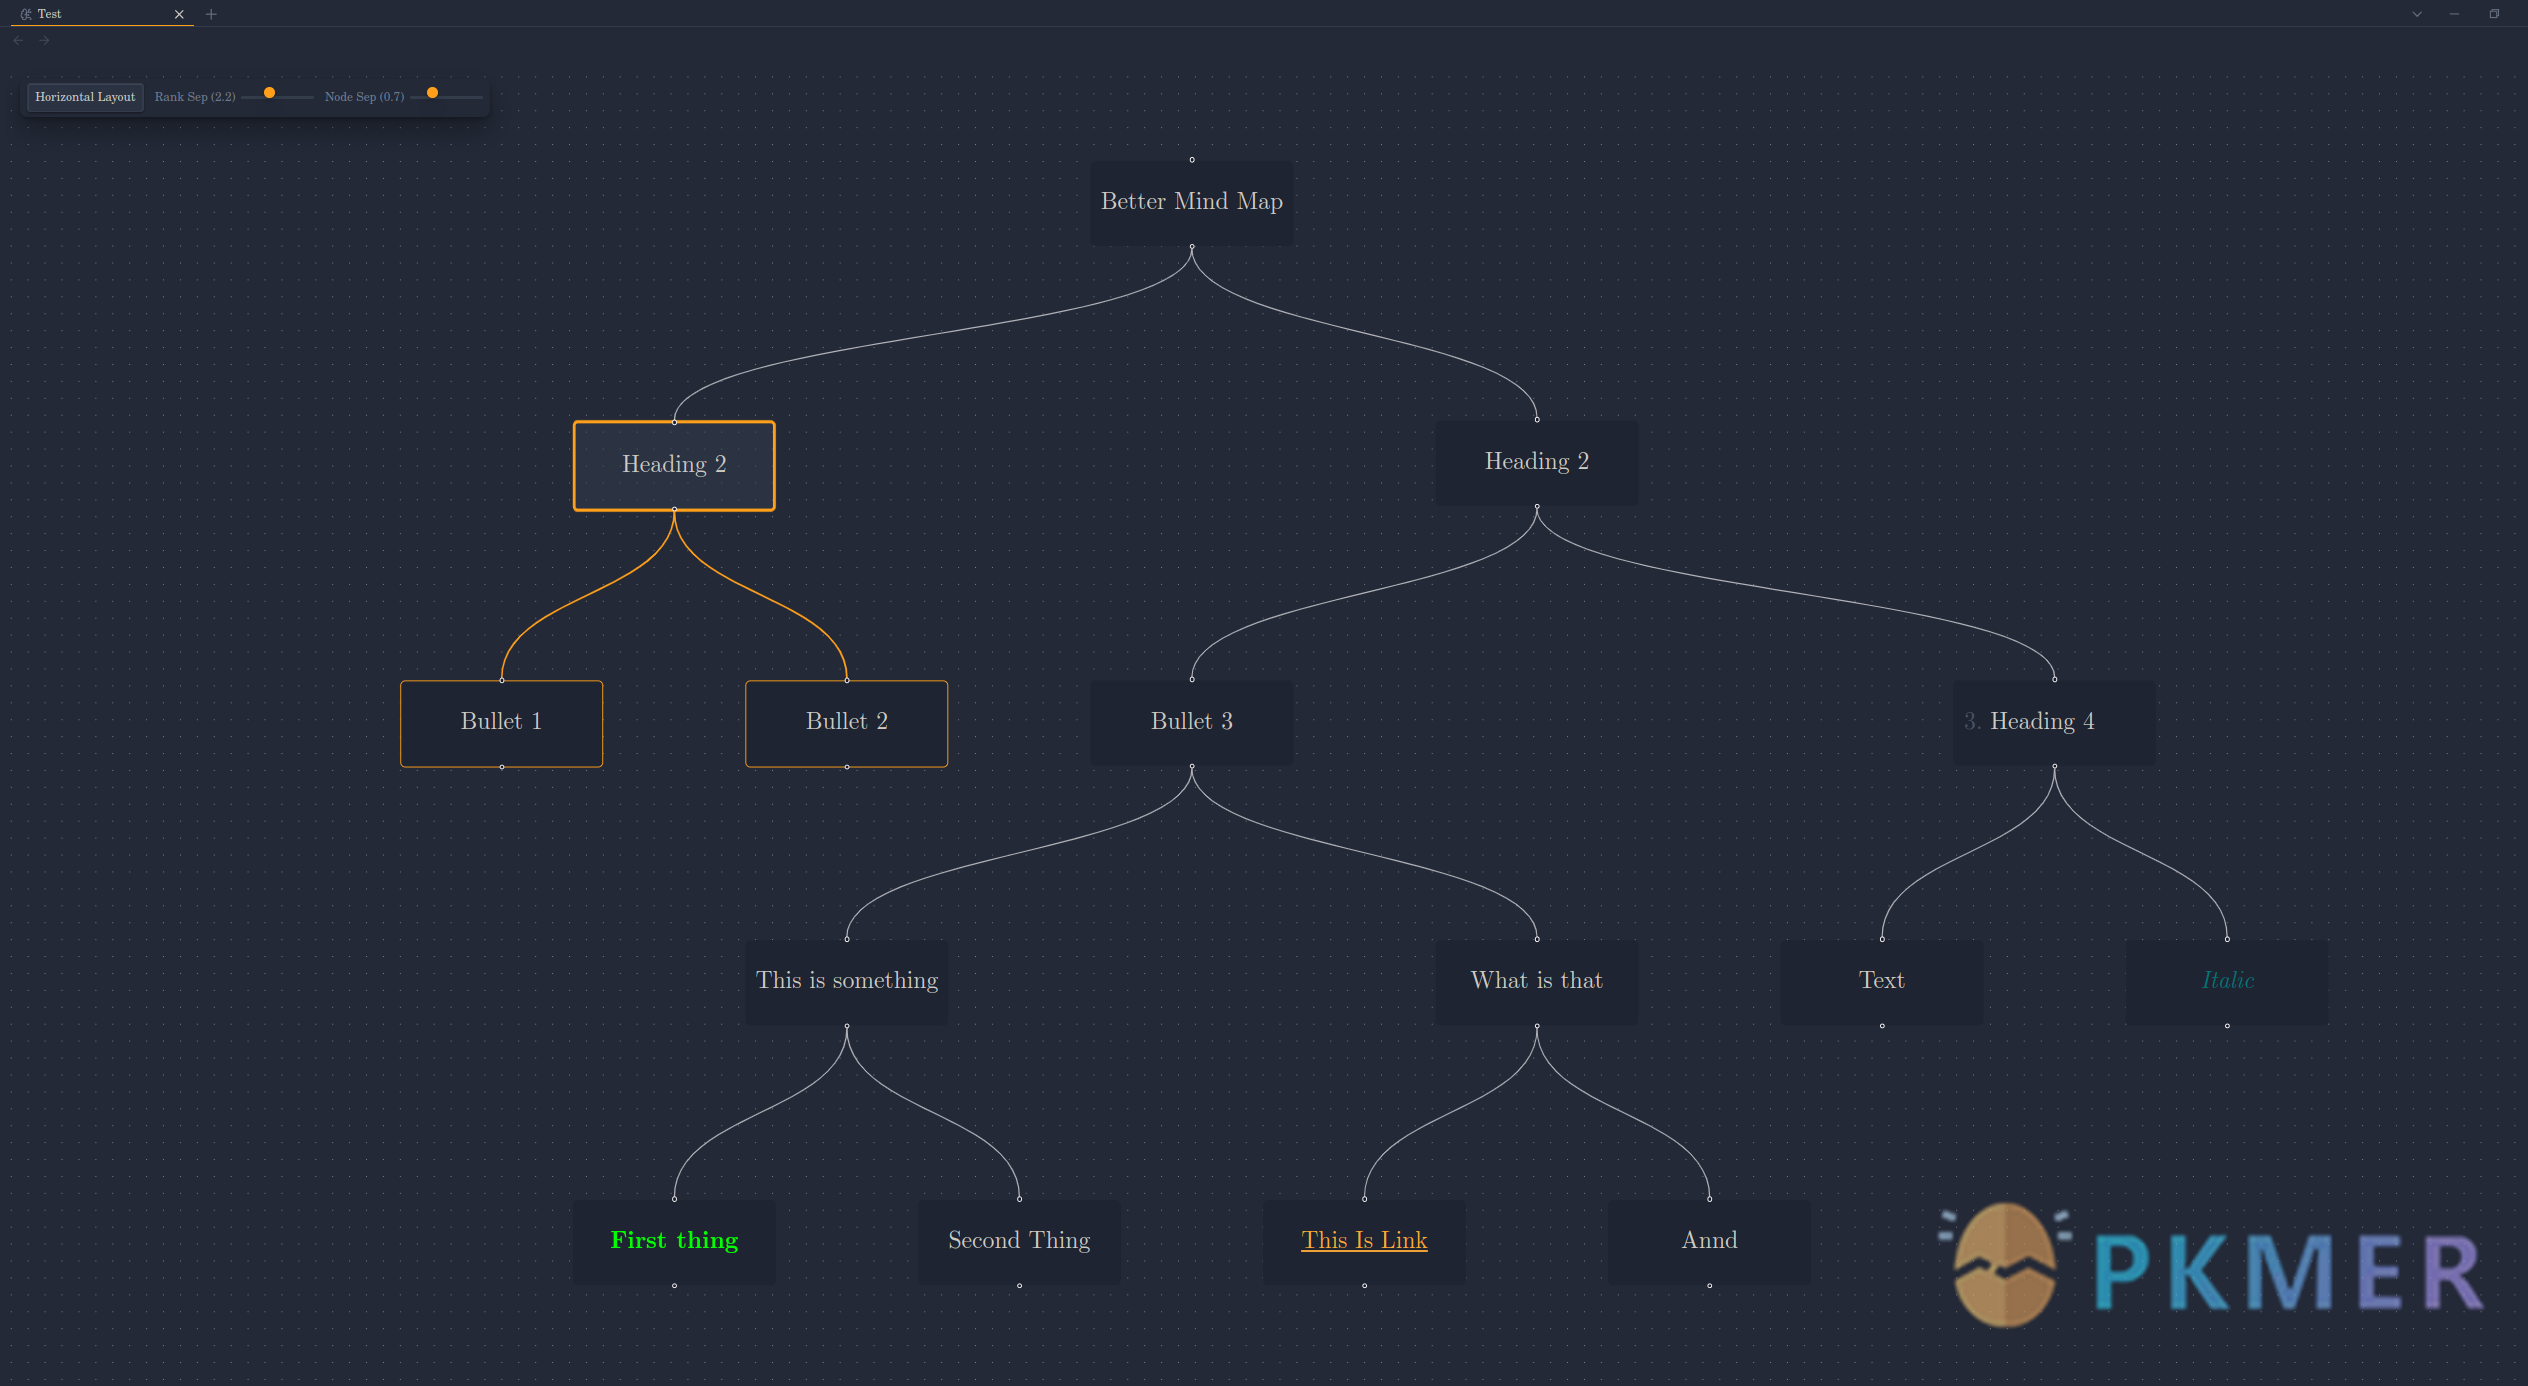Restore the application window size

2494,14
